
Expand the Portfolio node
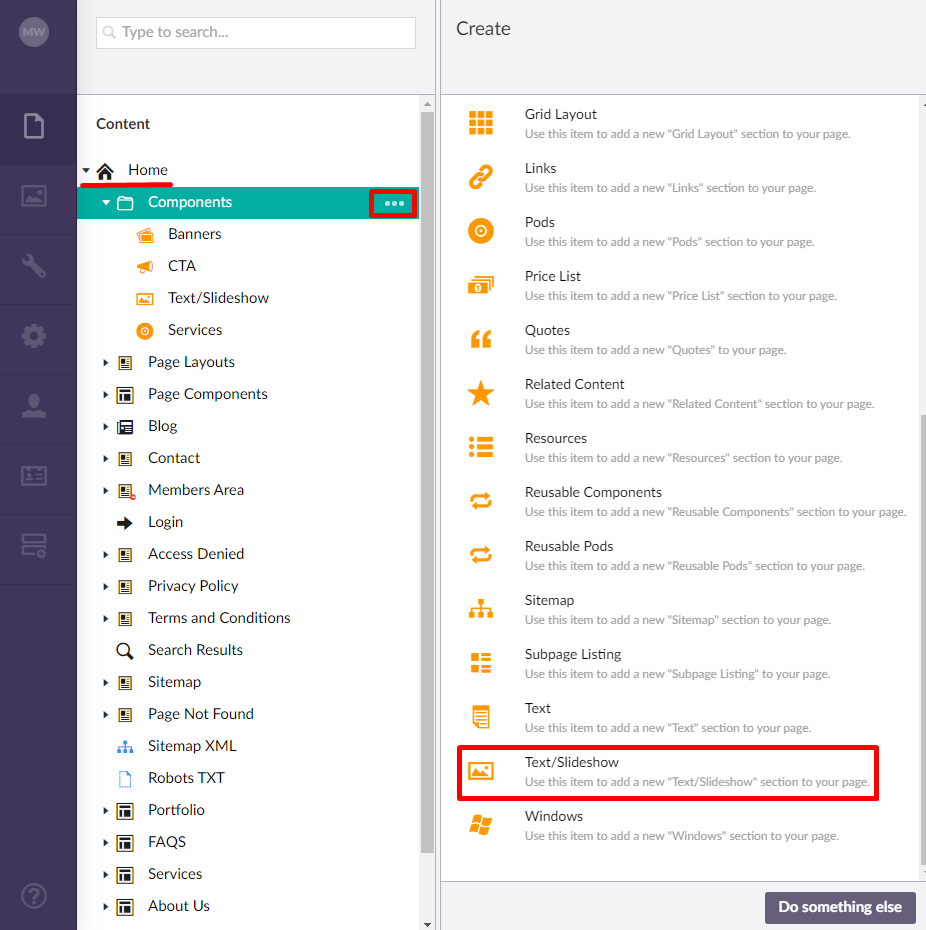pyautogui.click(x=106, y=811)
